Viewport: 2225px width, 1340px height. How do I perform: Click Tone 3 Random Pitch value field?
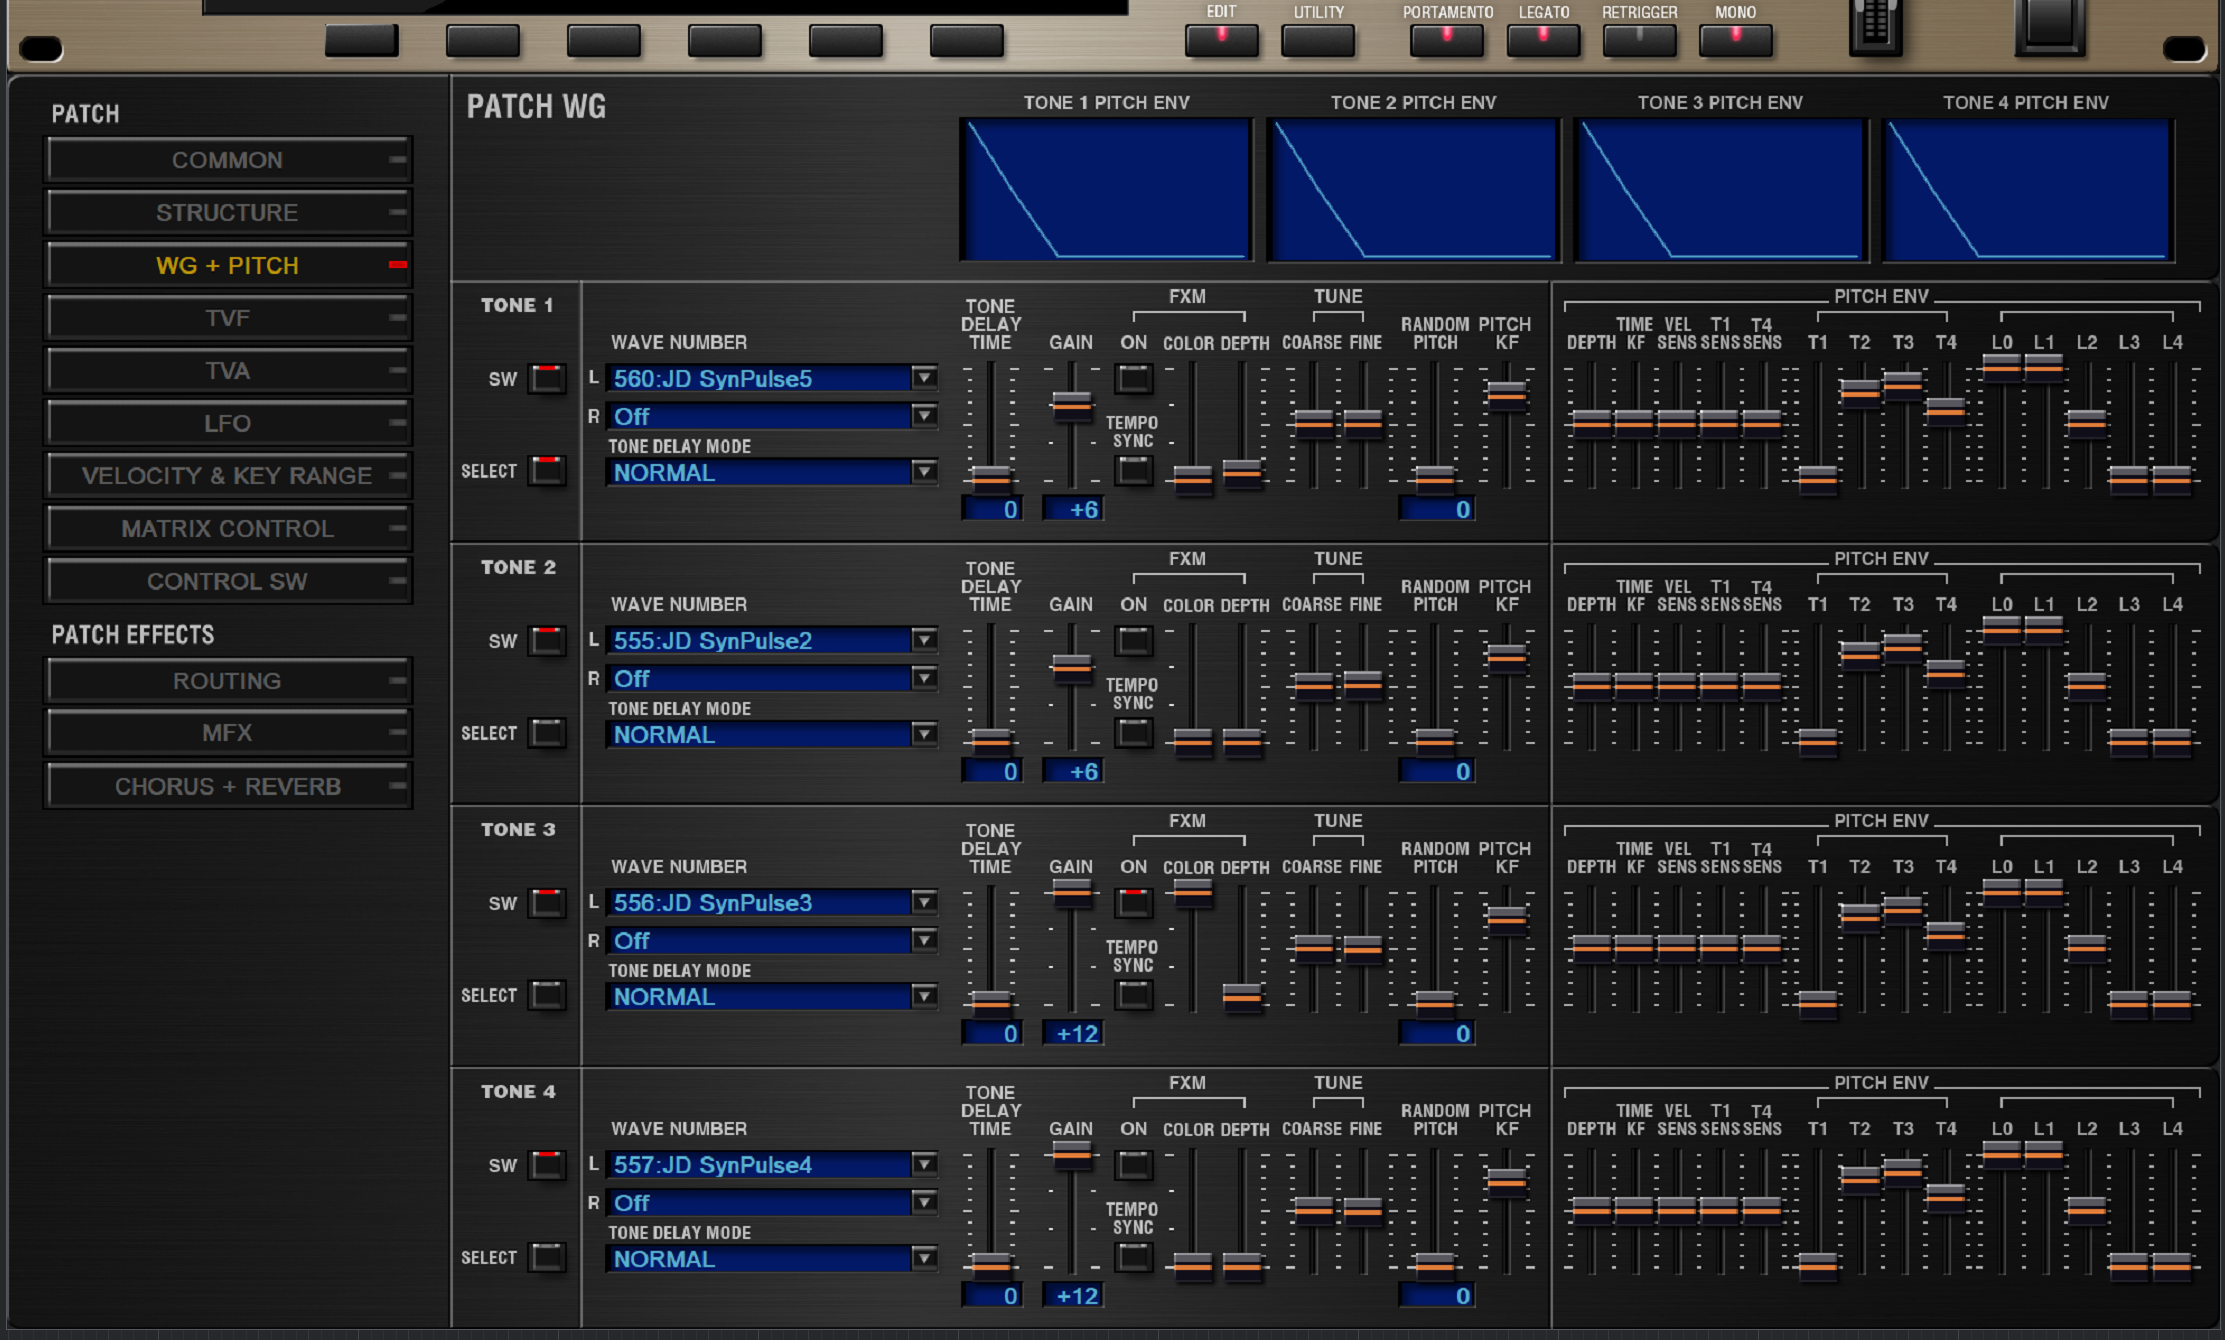[1437, 1034]
